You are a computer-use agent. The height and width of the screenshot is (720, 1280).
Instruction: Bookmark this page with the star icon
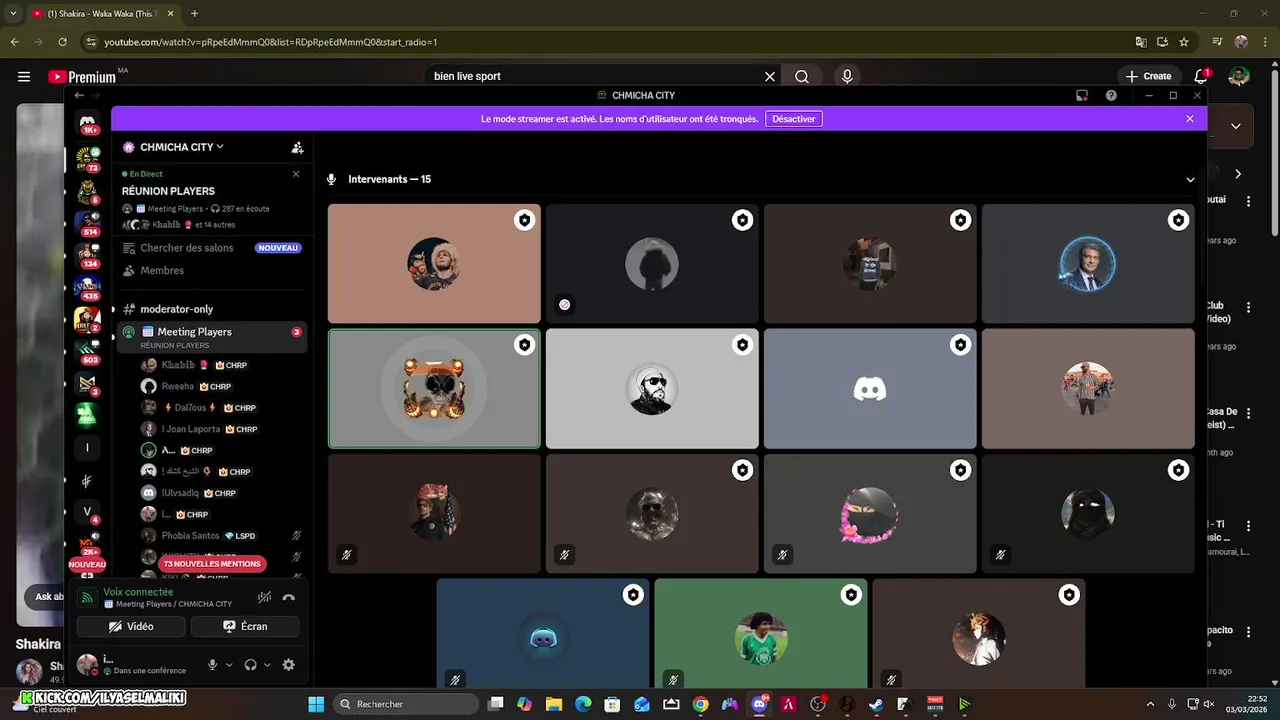pyautogui.click(x=1184, y=42)
